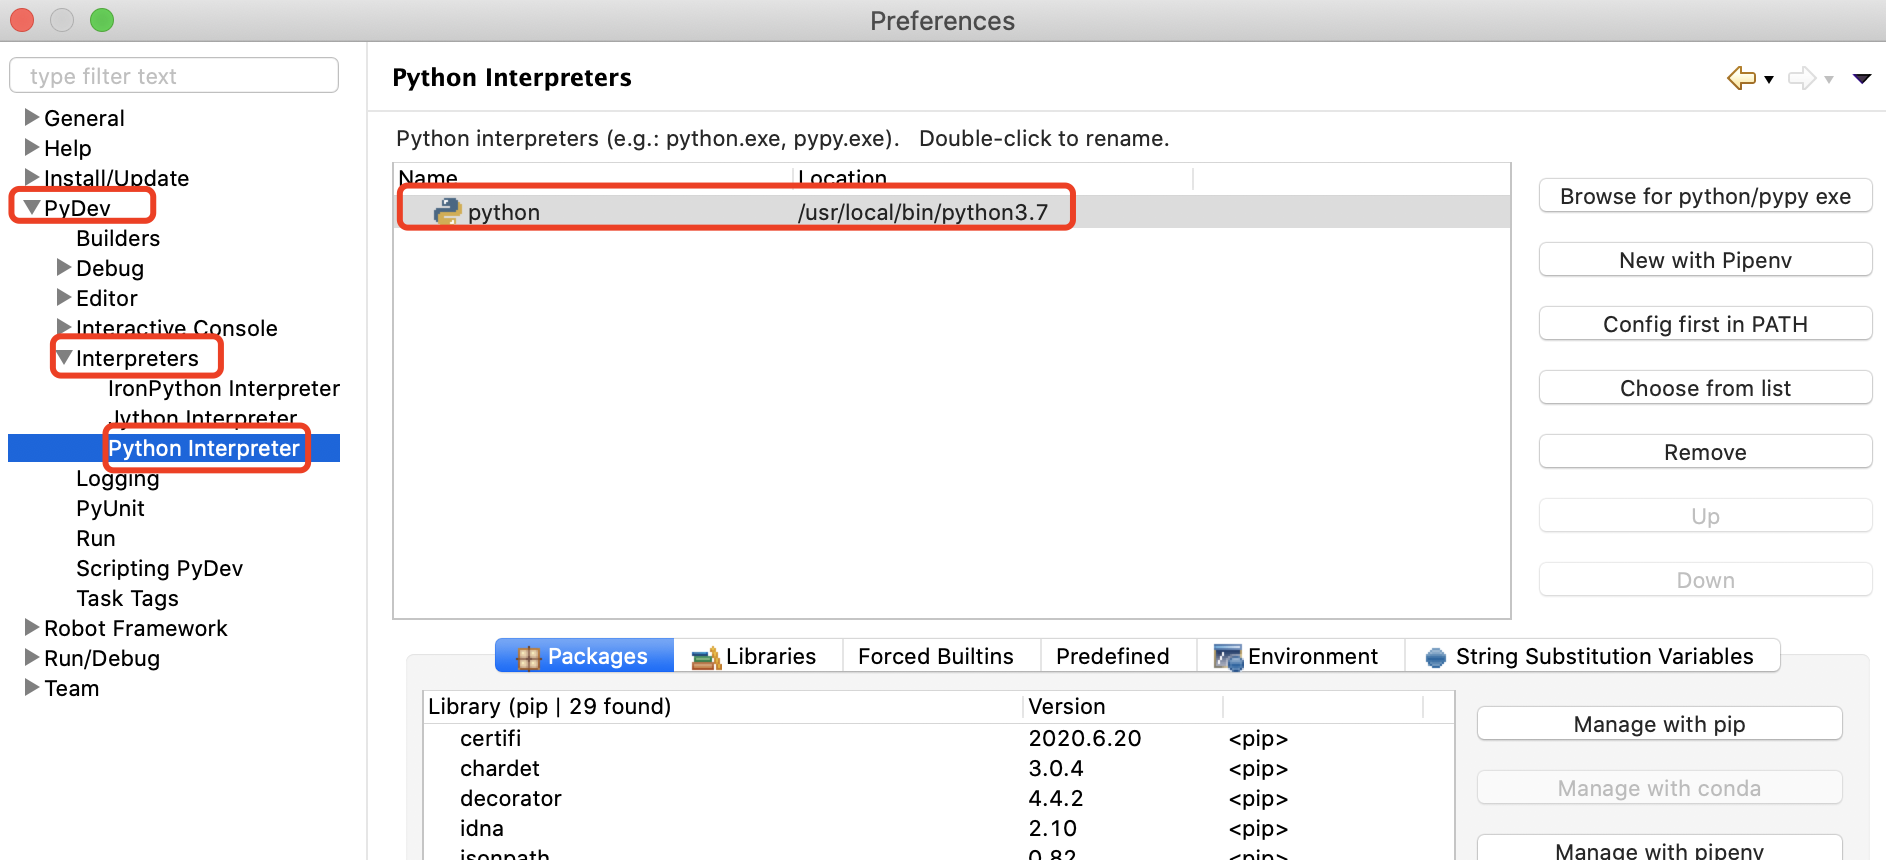Viewport: 1886px width, 860px height.
Task: Click version 3.0.4 cell
Action: click(1056, 768)
